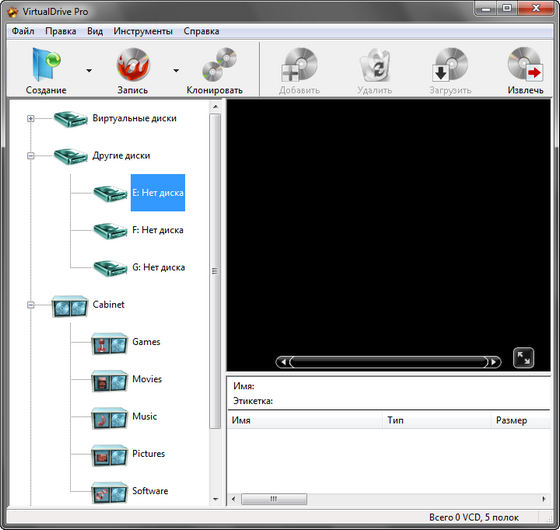Image resolution: width=560 pixels, height=530 pixels.
Task: Select the 'Другие диски' tree label
Action: pos(121,155)
